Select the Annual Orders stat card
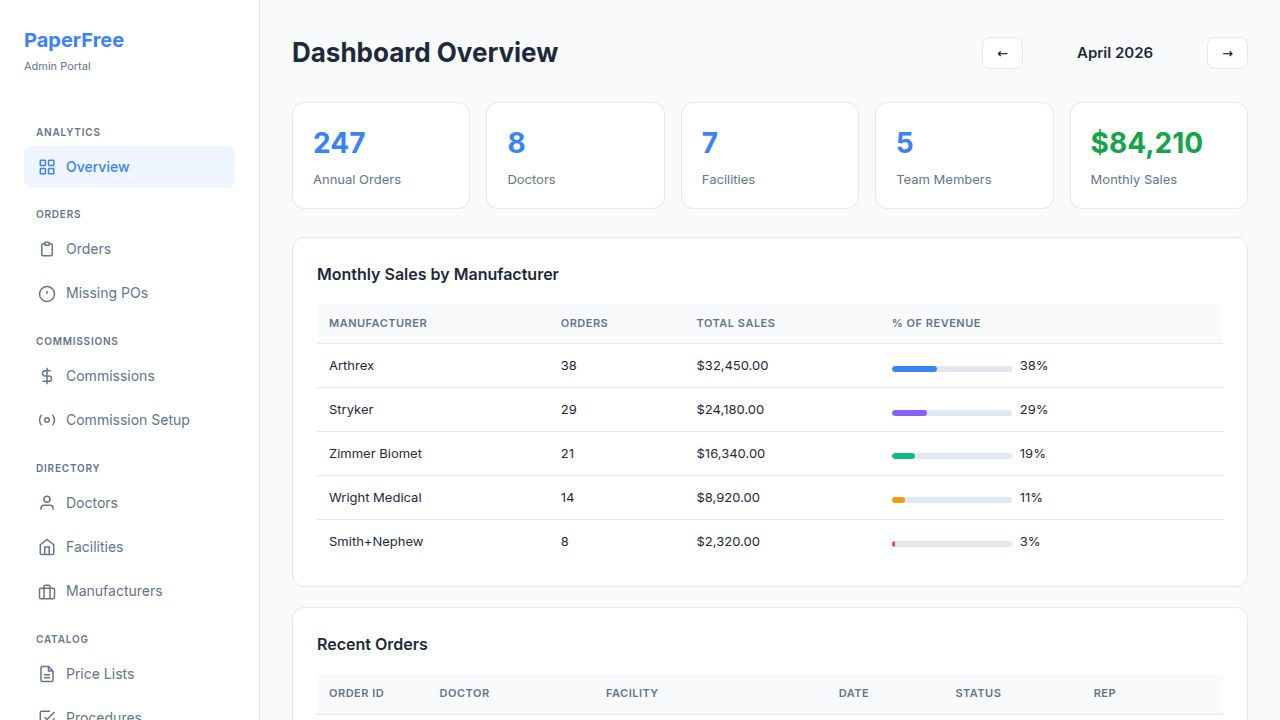Image resolution: width=1280 pixels, height=720 pixels. (381, 155)
